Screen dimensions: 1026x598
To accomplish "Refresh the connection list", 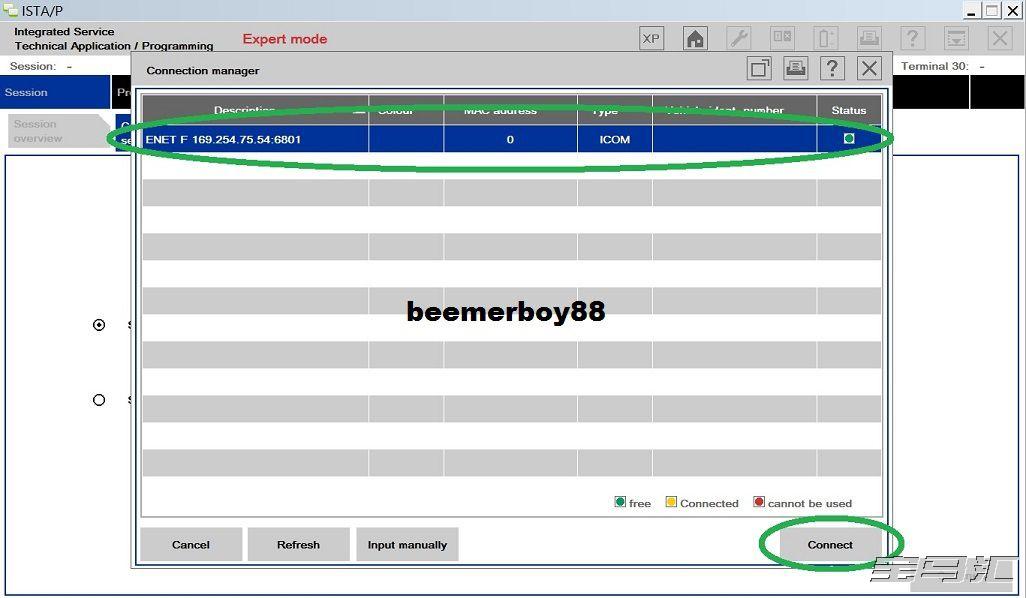I will (298, 544).
